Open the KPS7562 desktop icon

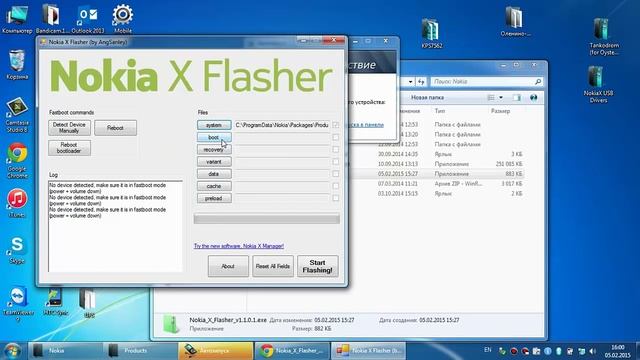pyautogui.click(x=431, y=33)
